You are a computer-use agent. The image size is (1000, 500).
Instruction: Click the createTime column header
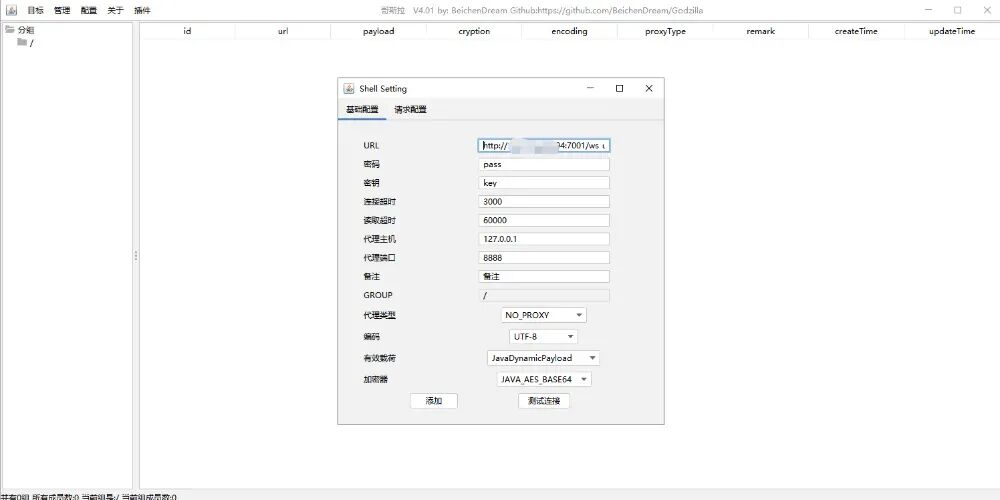click(x=856, y=31)
